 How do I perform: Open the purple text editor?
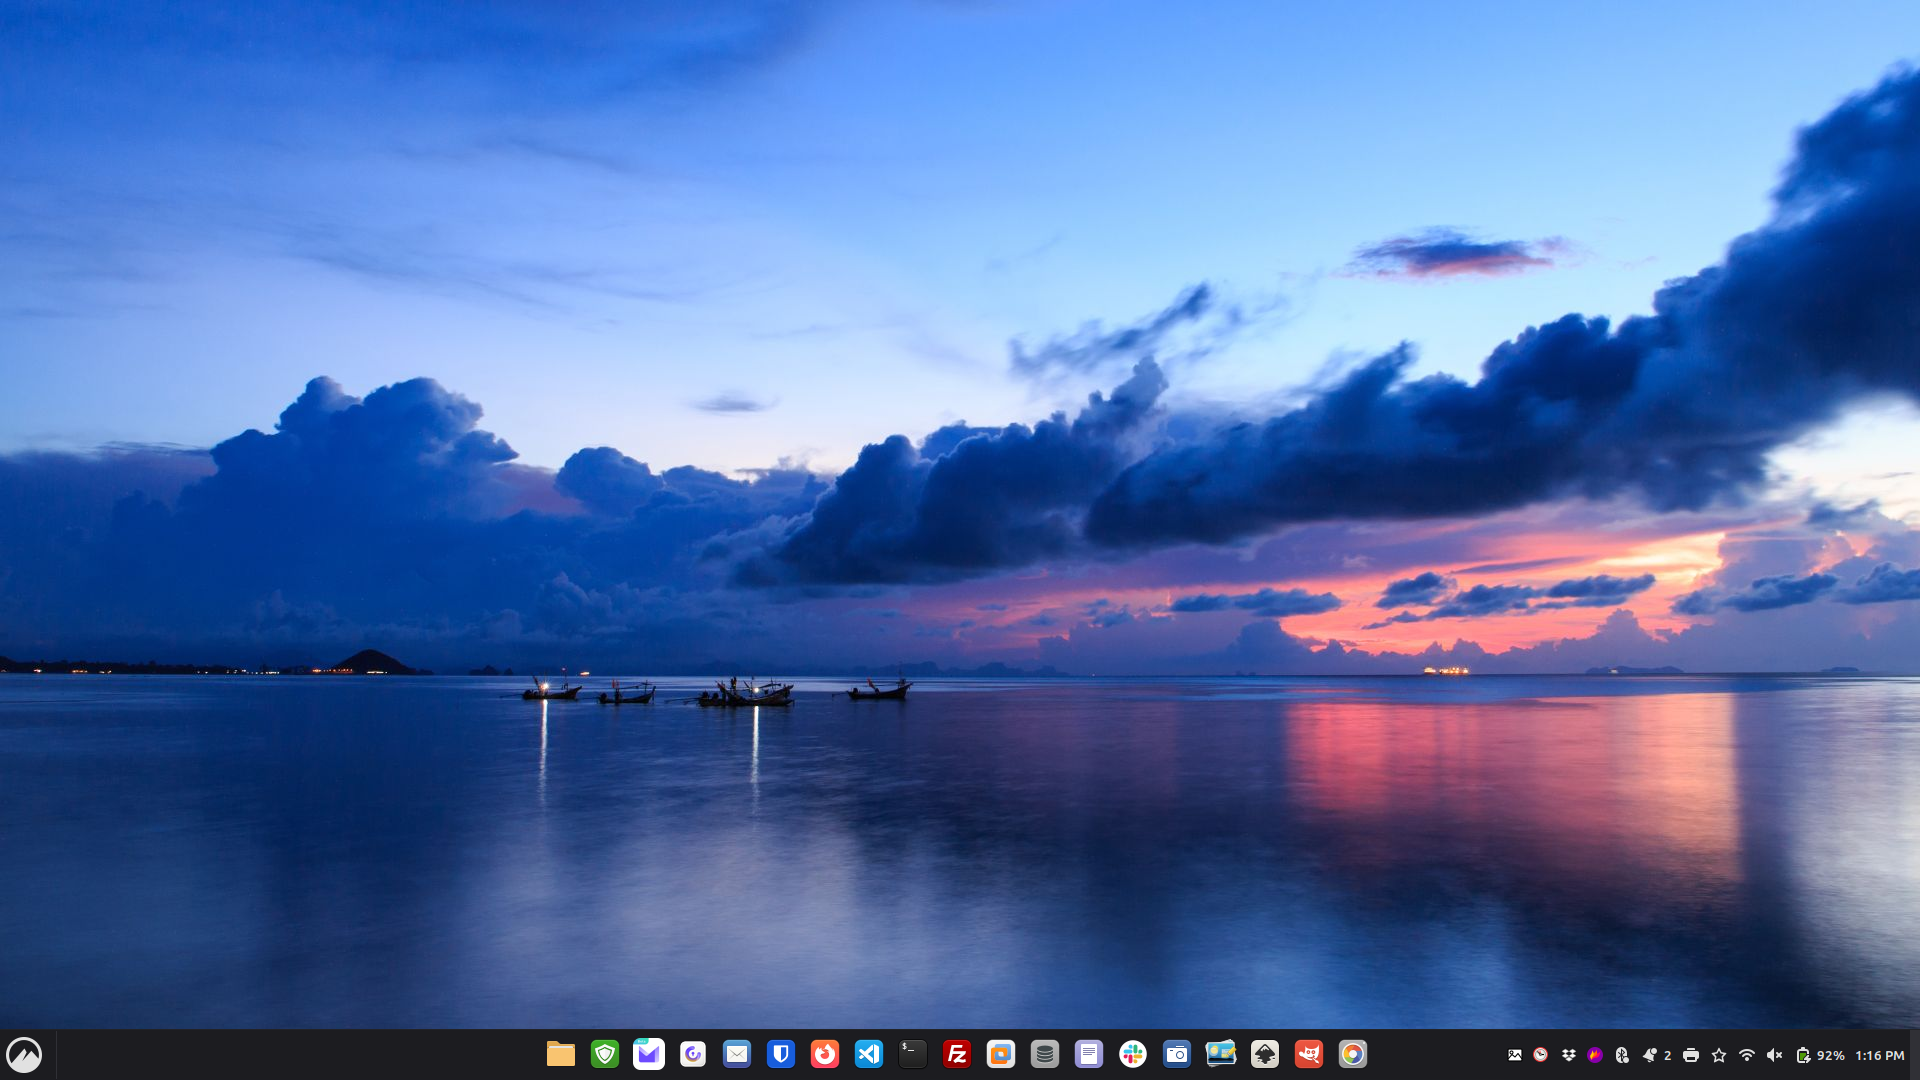(x=1088, y=1054)
